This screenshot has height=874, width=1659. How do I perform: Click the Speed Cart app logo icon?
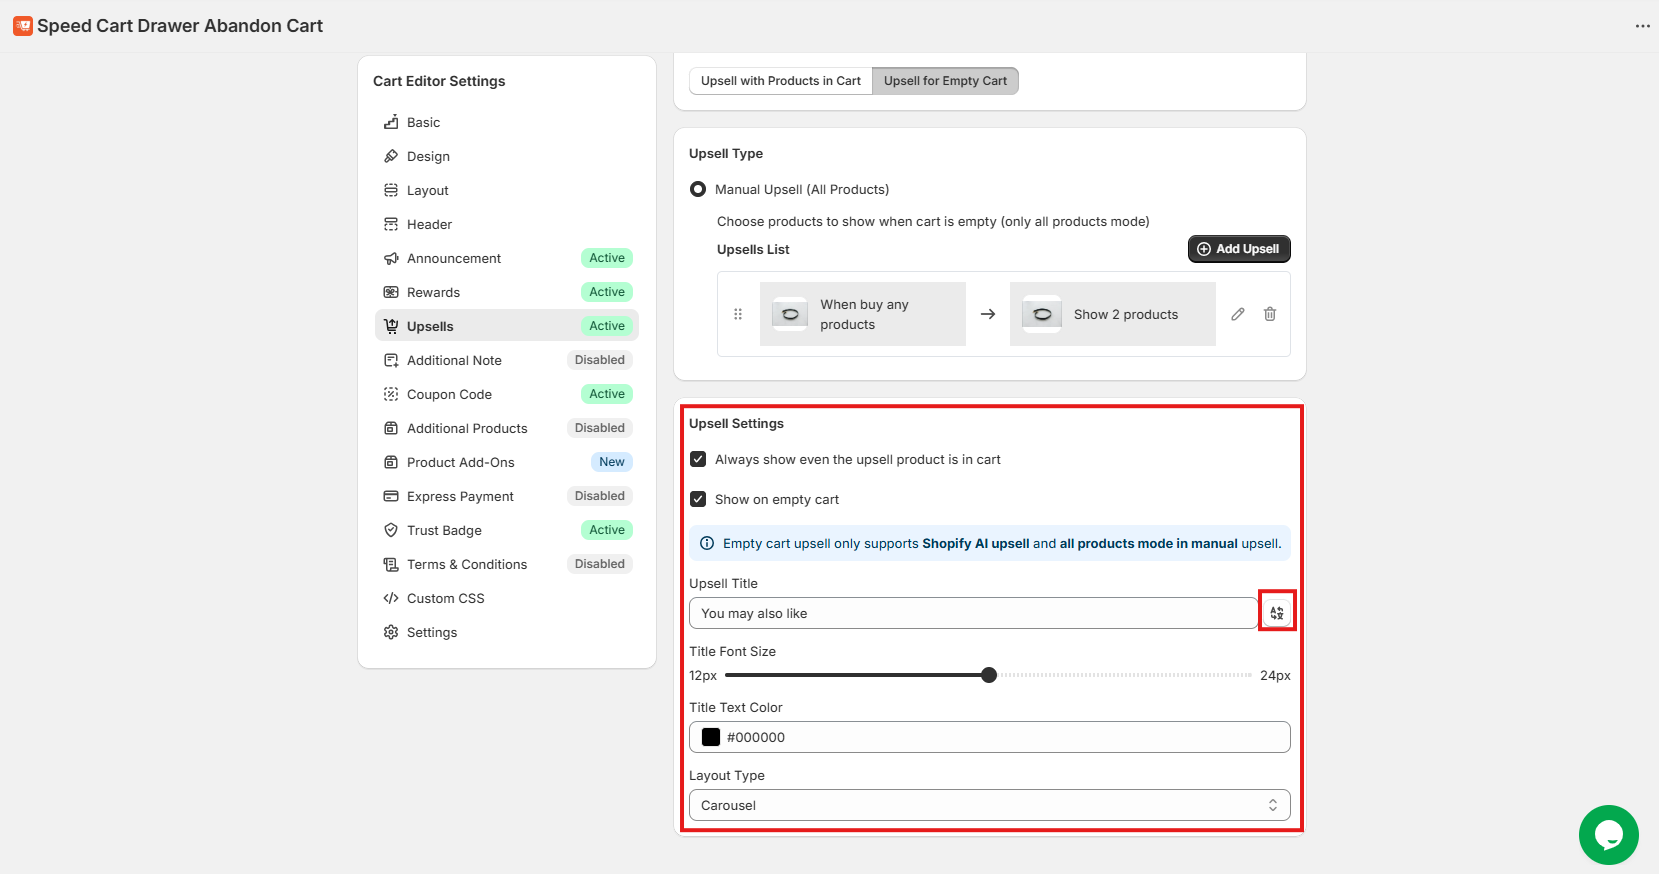click(23, 26)
